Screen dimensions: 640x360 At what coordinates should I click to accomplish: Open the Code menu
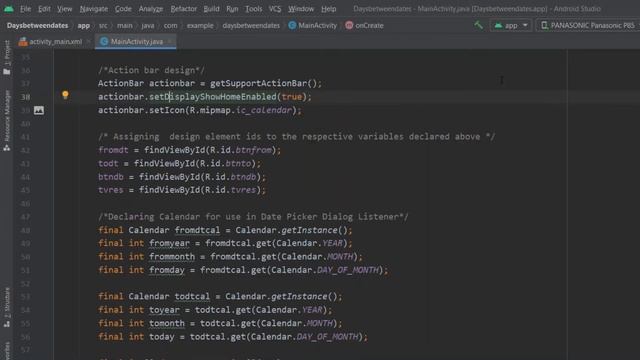[123, 9]
